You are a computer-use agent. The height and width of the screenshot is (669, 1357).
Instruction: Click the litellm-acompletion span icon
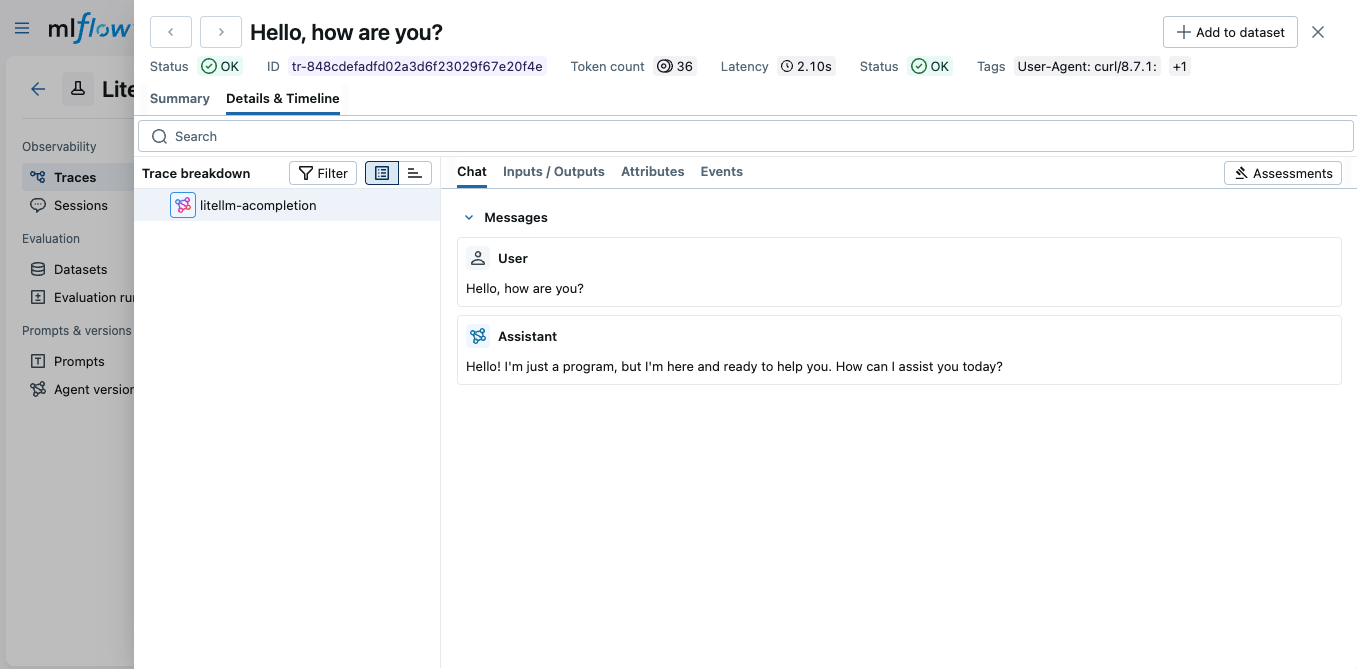pyautogui.click(x=183, y=205)
